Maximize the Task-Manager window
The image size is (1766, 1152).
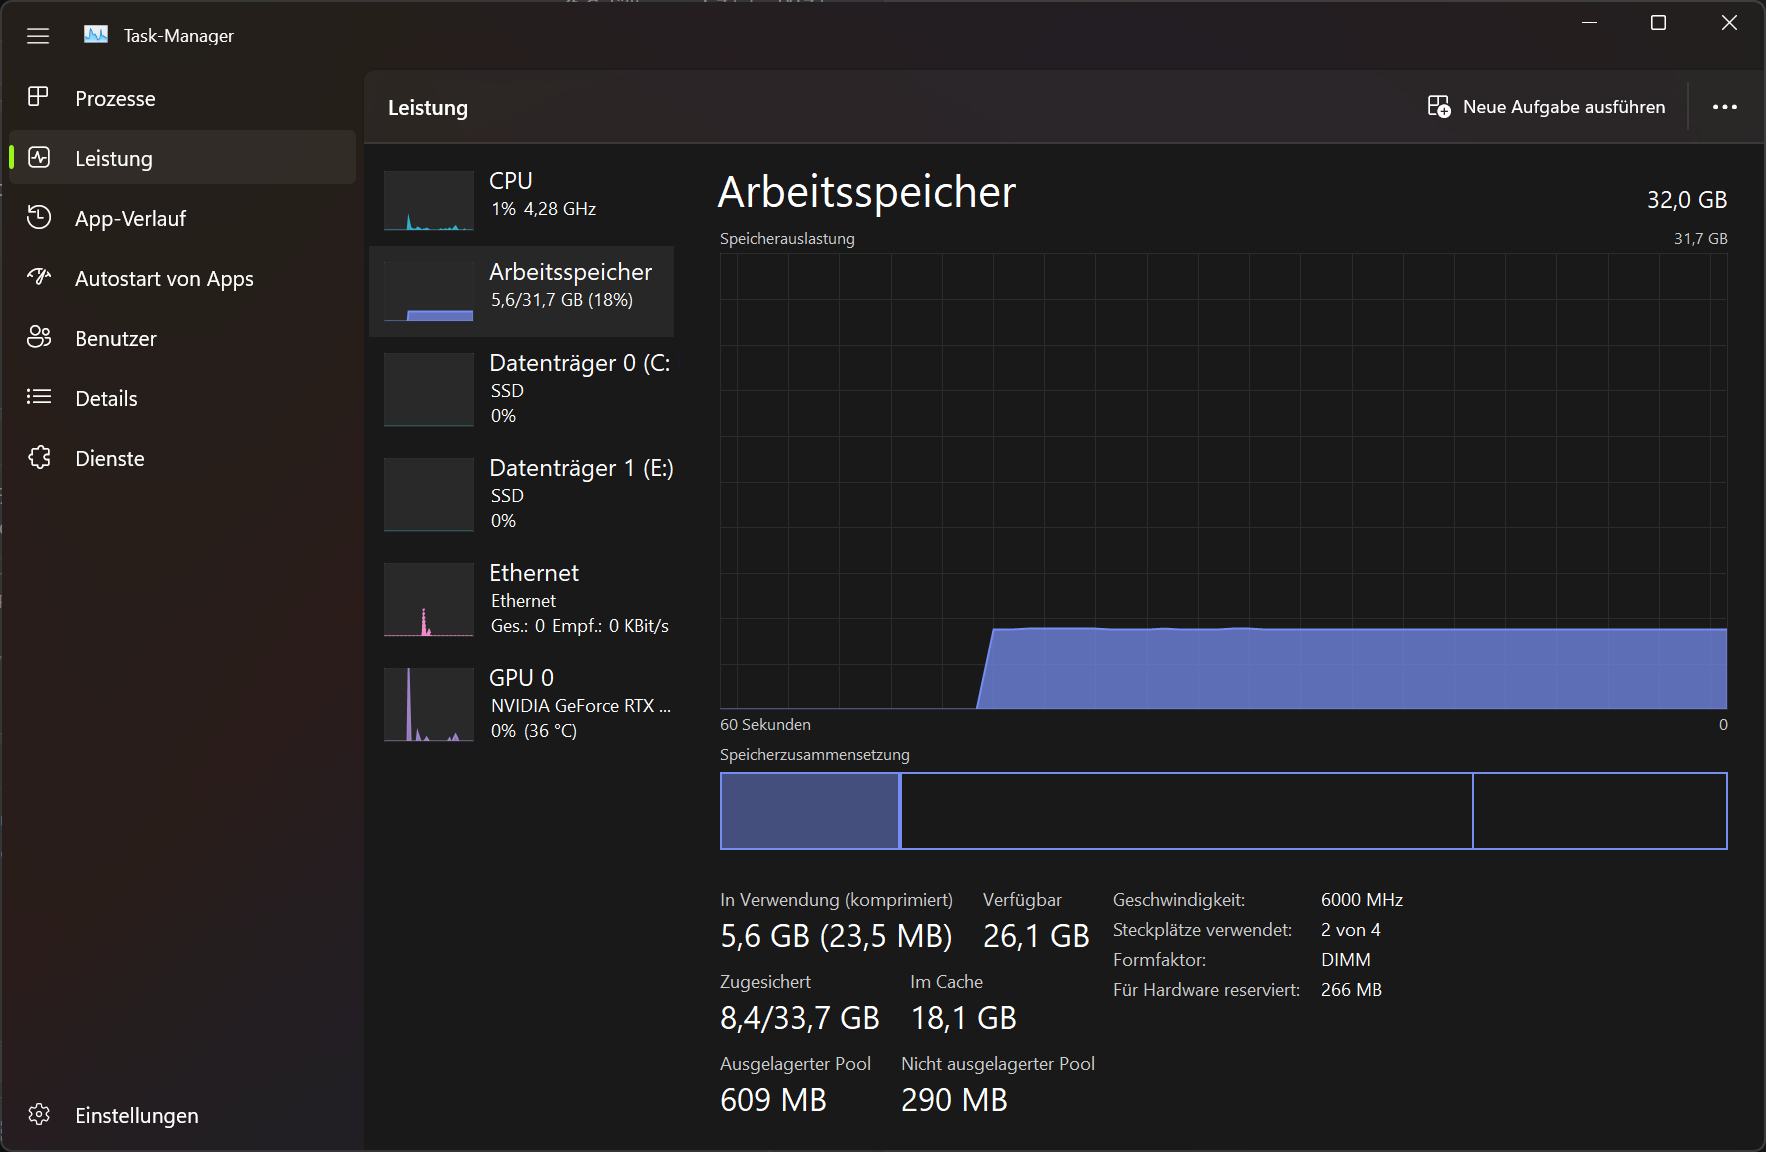pyautogui.click(x=1658, y=23)
